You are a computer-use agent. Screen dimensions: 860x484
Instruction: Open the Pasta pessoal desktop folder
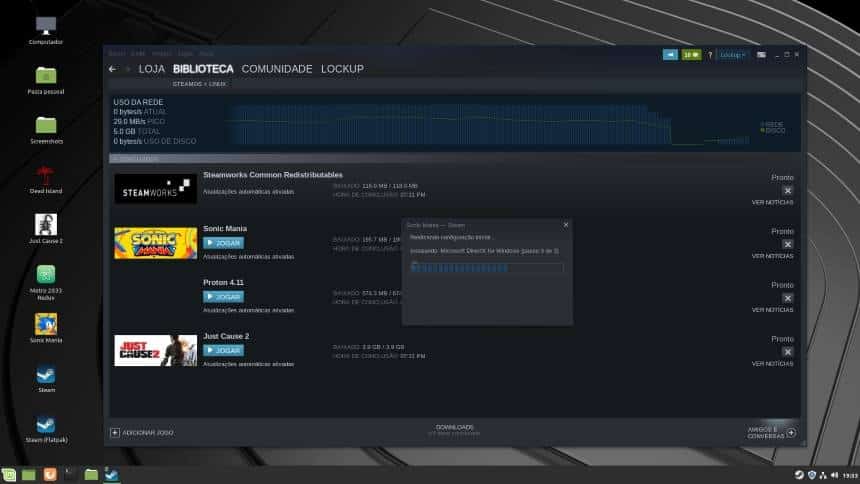pos(46,80)
